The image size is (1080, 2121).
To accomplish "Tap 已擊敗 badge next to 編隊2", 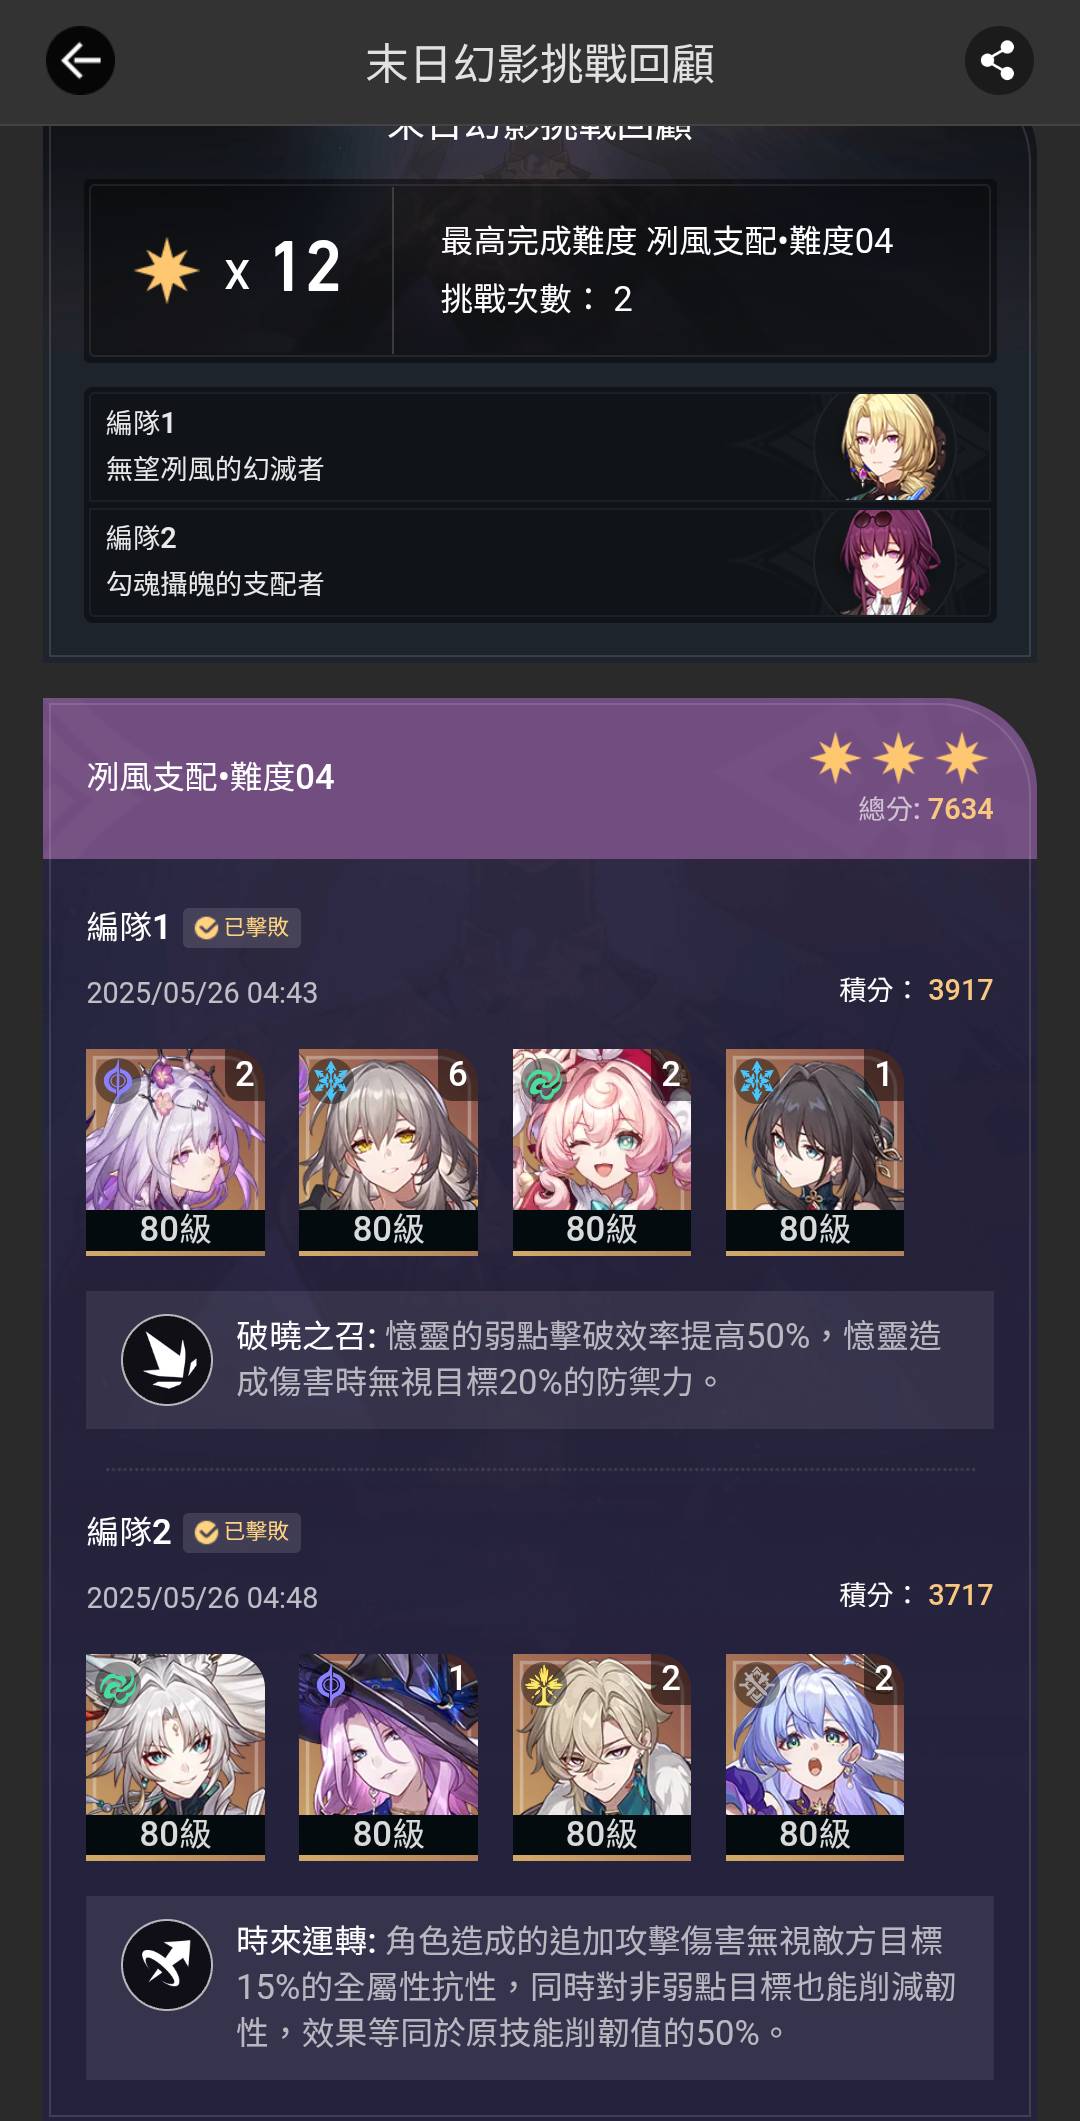I will pyautogui.click(x=242, y=1532).
